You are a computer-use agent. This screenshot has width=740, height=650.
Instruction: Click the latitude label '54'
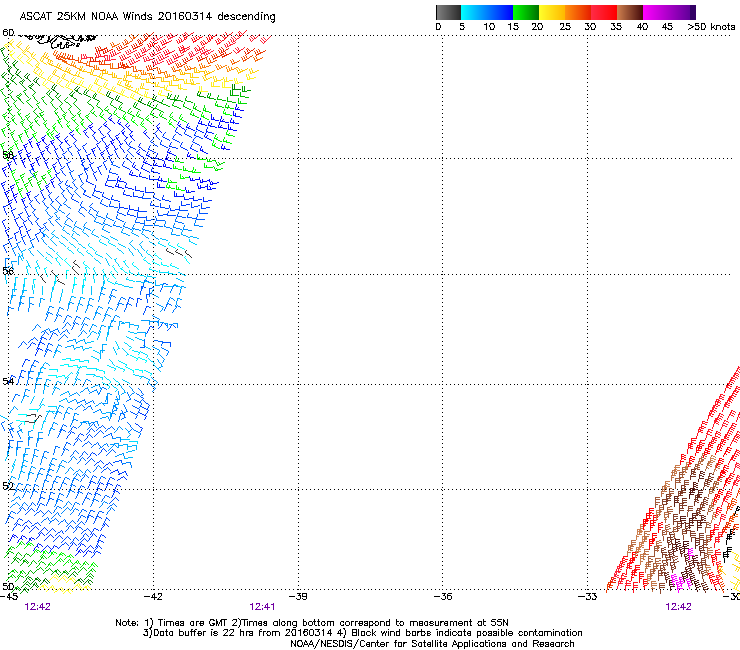8,381
